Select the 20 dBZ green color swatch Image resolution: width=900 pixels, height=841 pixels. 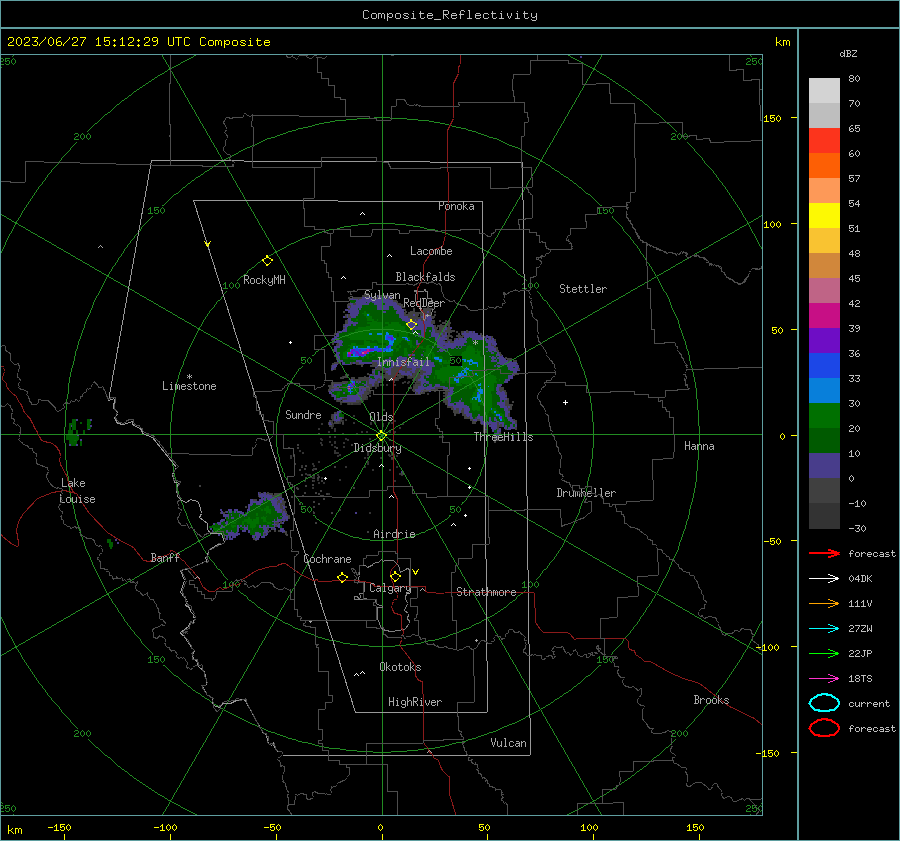click(824, 416)
